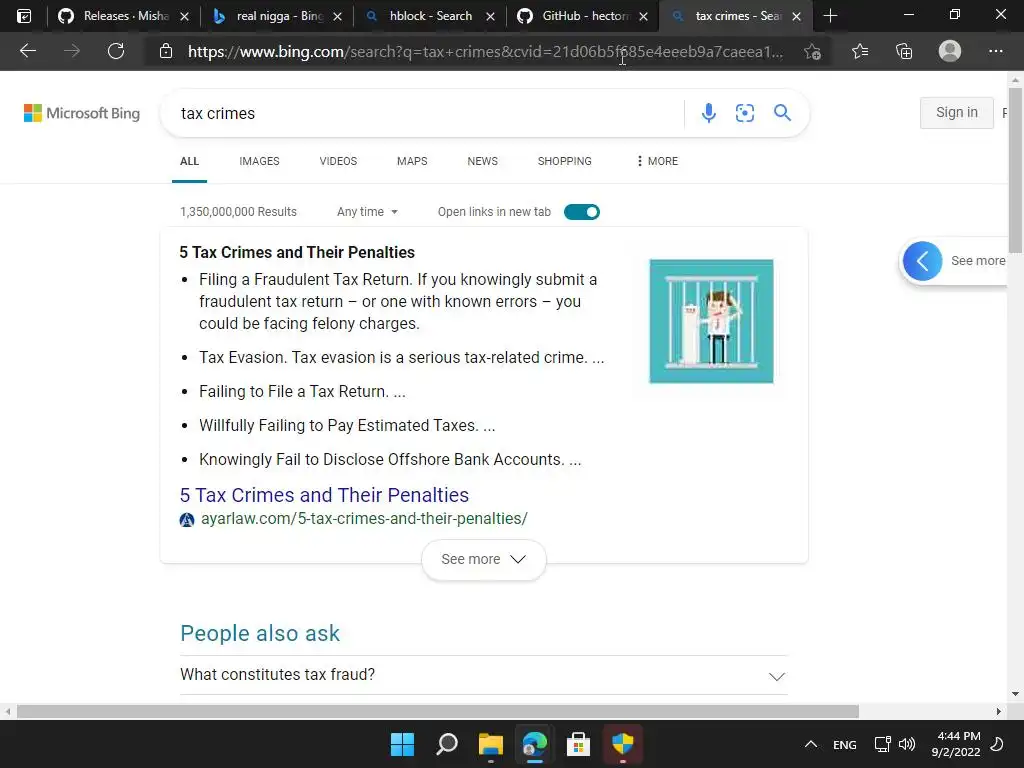This screenshot has height=768, width=1024.
Task: Select the NEWS results tab
Action: click(x=483, y=161)
